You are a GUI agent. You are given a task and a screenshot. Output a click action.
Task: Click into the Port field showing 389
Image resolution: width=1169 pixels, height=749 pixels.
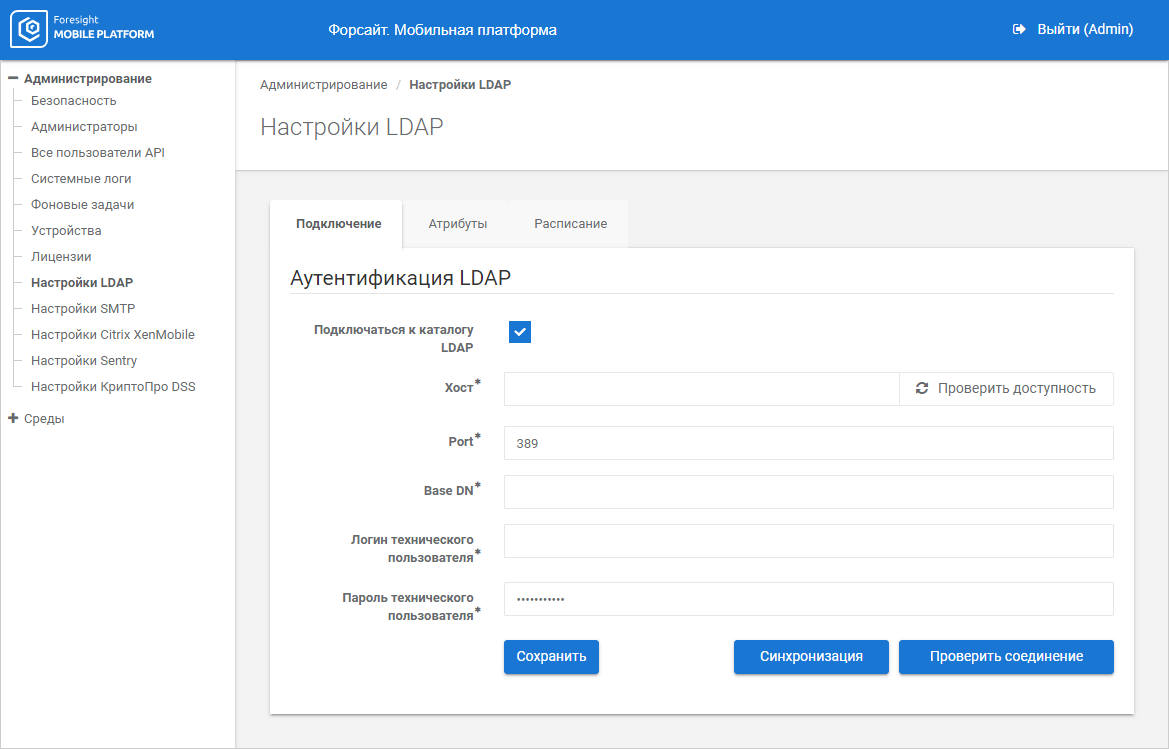(x=808, y=443)
